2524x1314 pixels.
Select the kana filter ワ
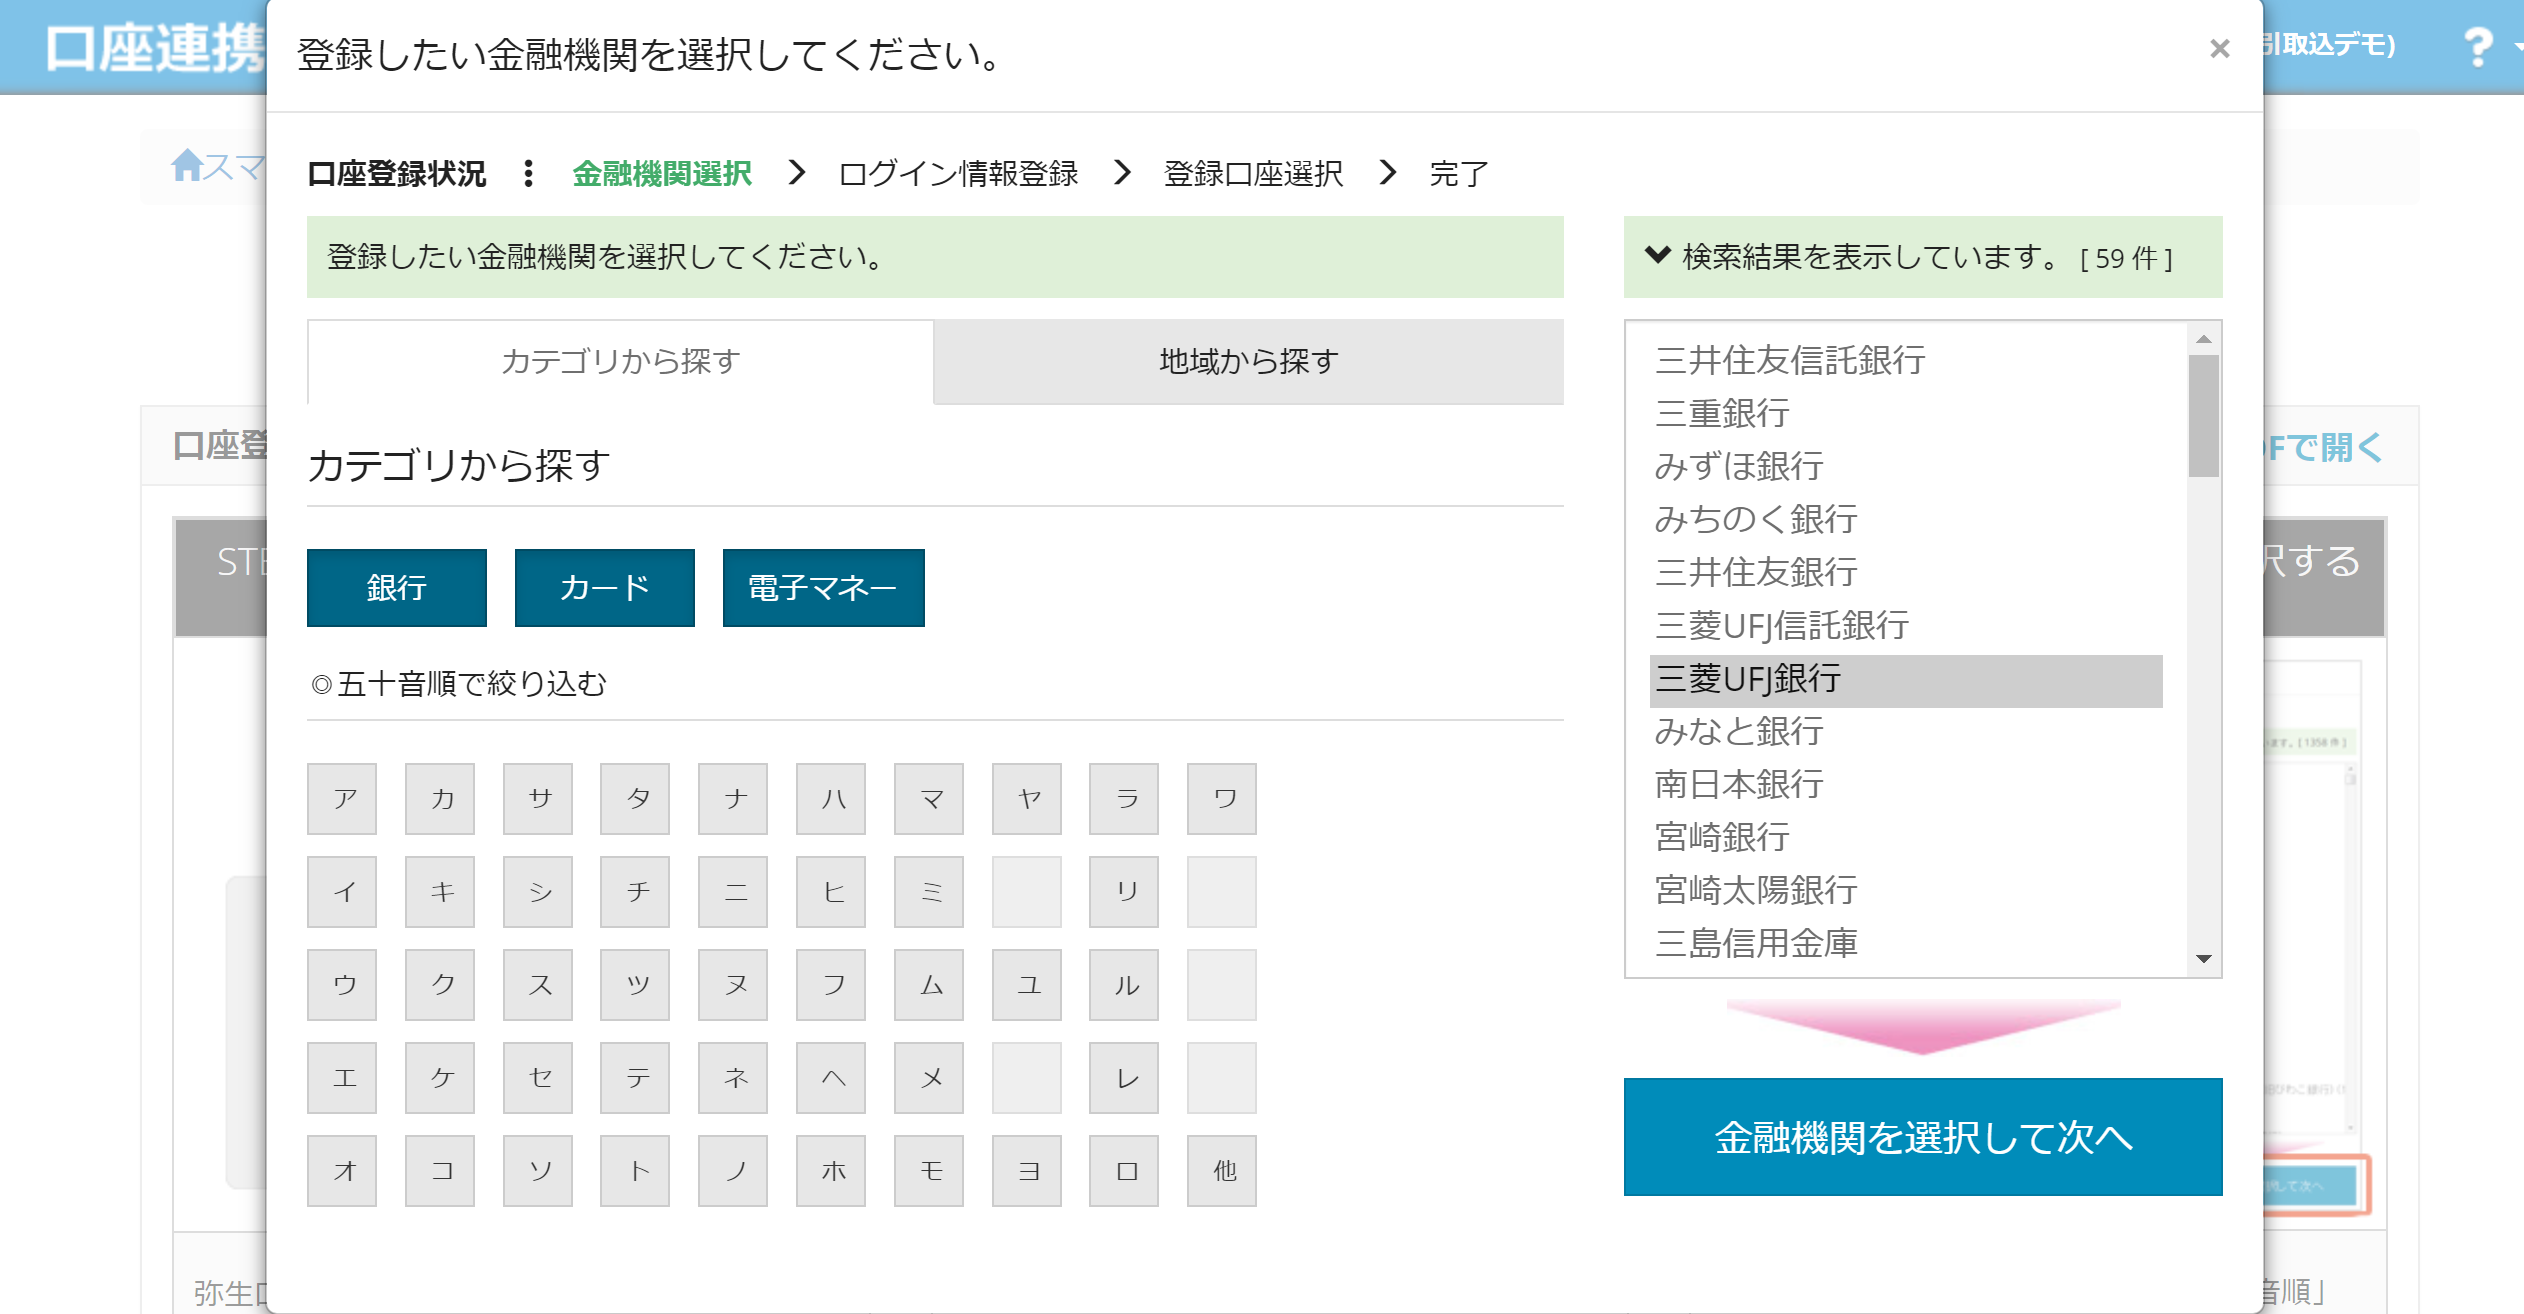pos(1222,799)
